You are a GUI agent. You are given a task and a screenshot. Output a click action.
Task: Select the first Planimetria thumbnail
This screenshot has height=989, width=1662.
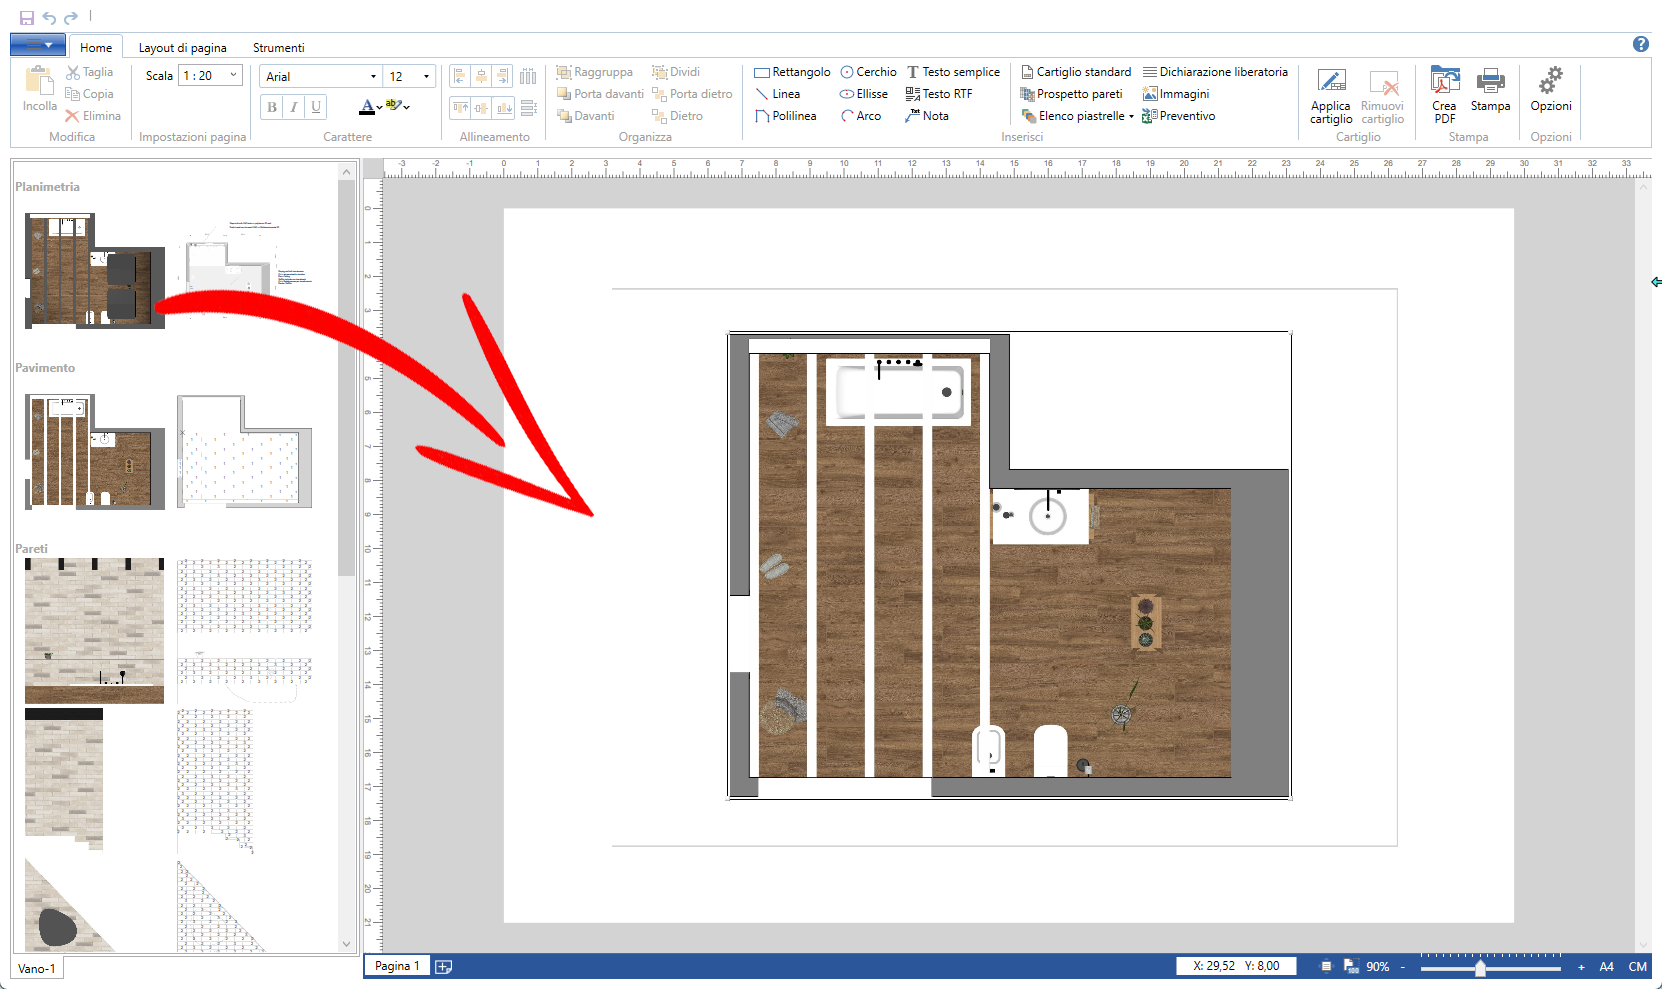tap(94, 270)
